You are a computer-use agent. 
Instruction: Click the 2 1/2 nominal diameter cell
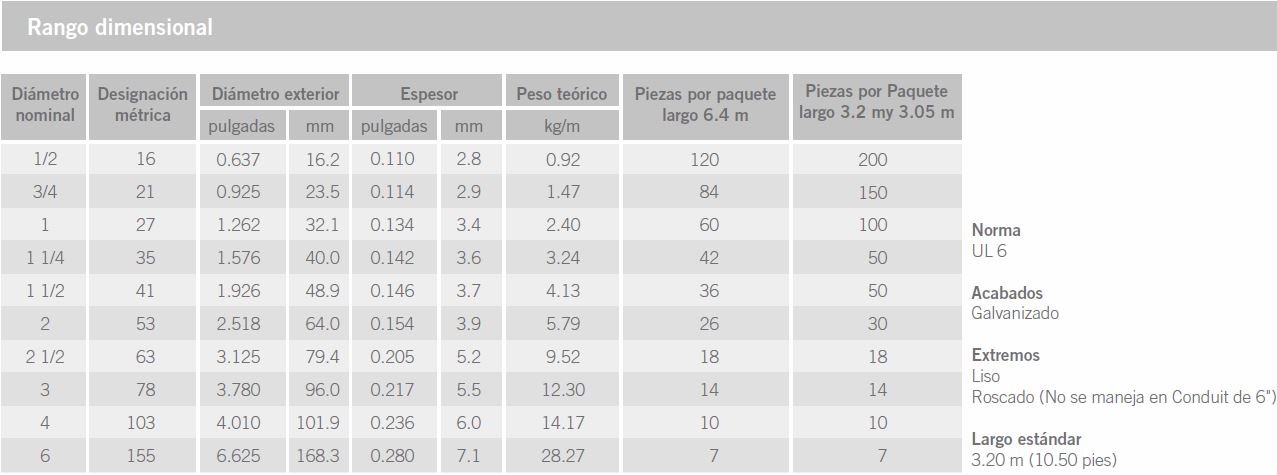tap(45, 357)
